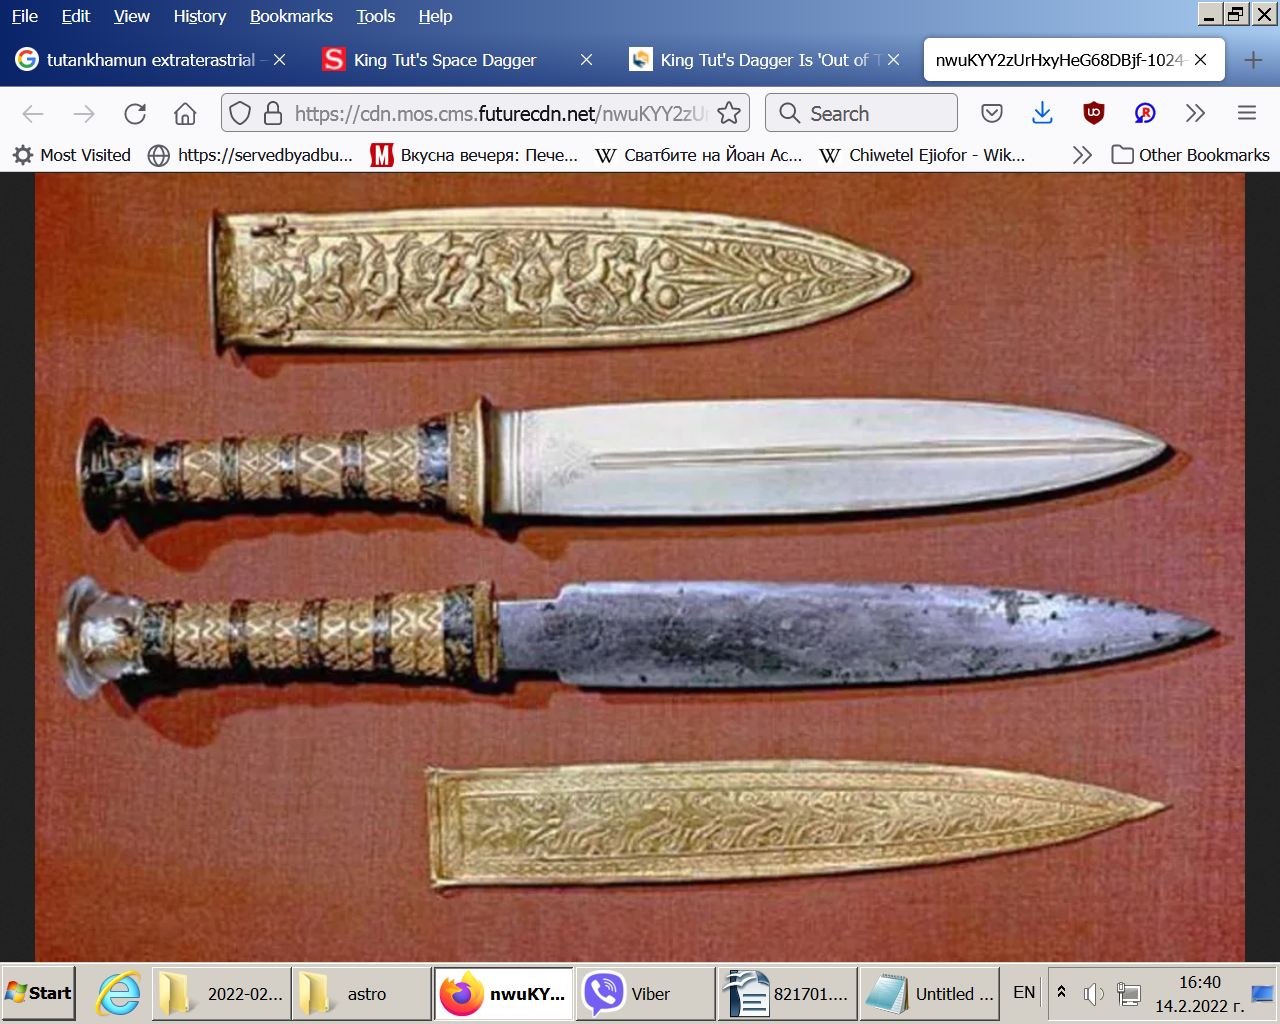This screenshot has height=1024, width=1280.
Task: Open the Downloads panel
Action: 1042,113
